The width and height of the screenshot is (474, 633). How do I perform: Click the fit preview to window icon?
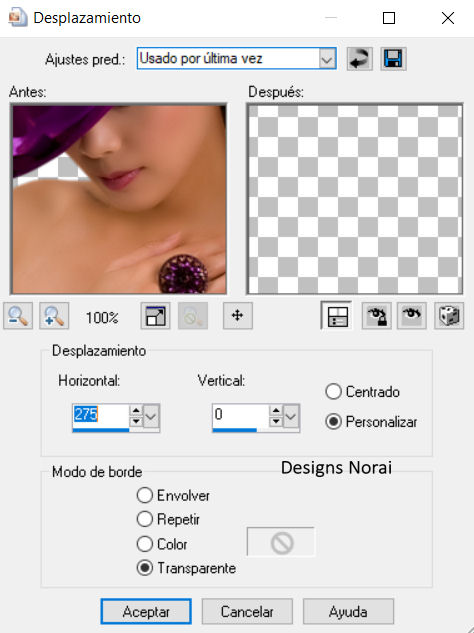(155, 316)
